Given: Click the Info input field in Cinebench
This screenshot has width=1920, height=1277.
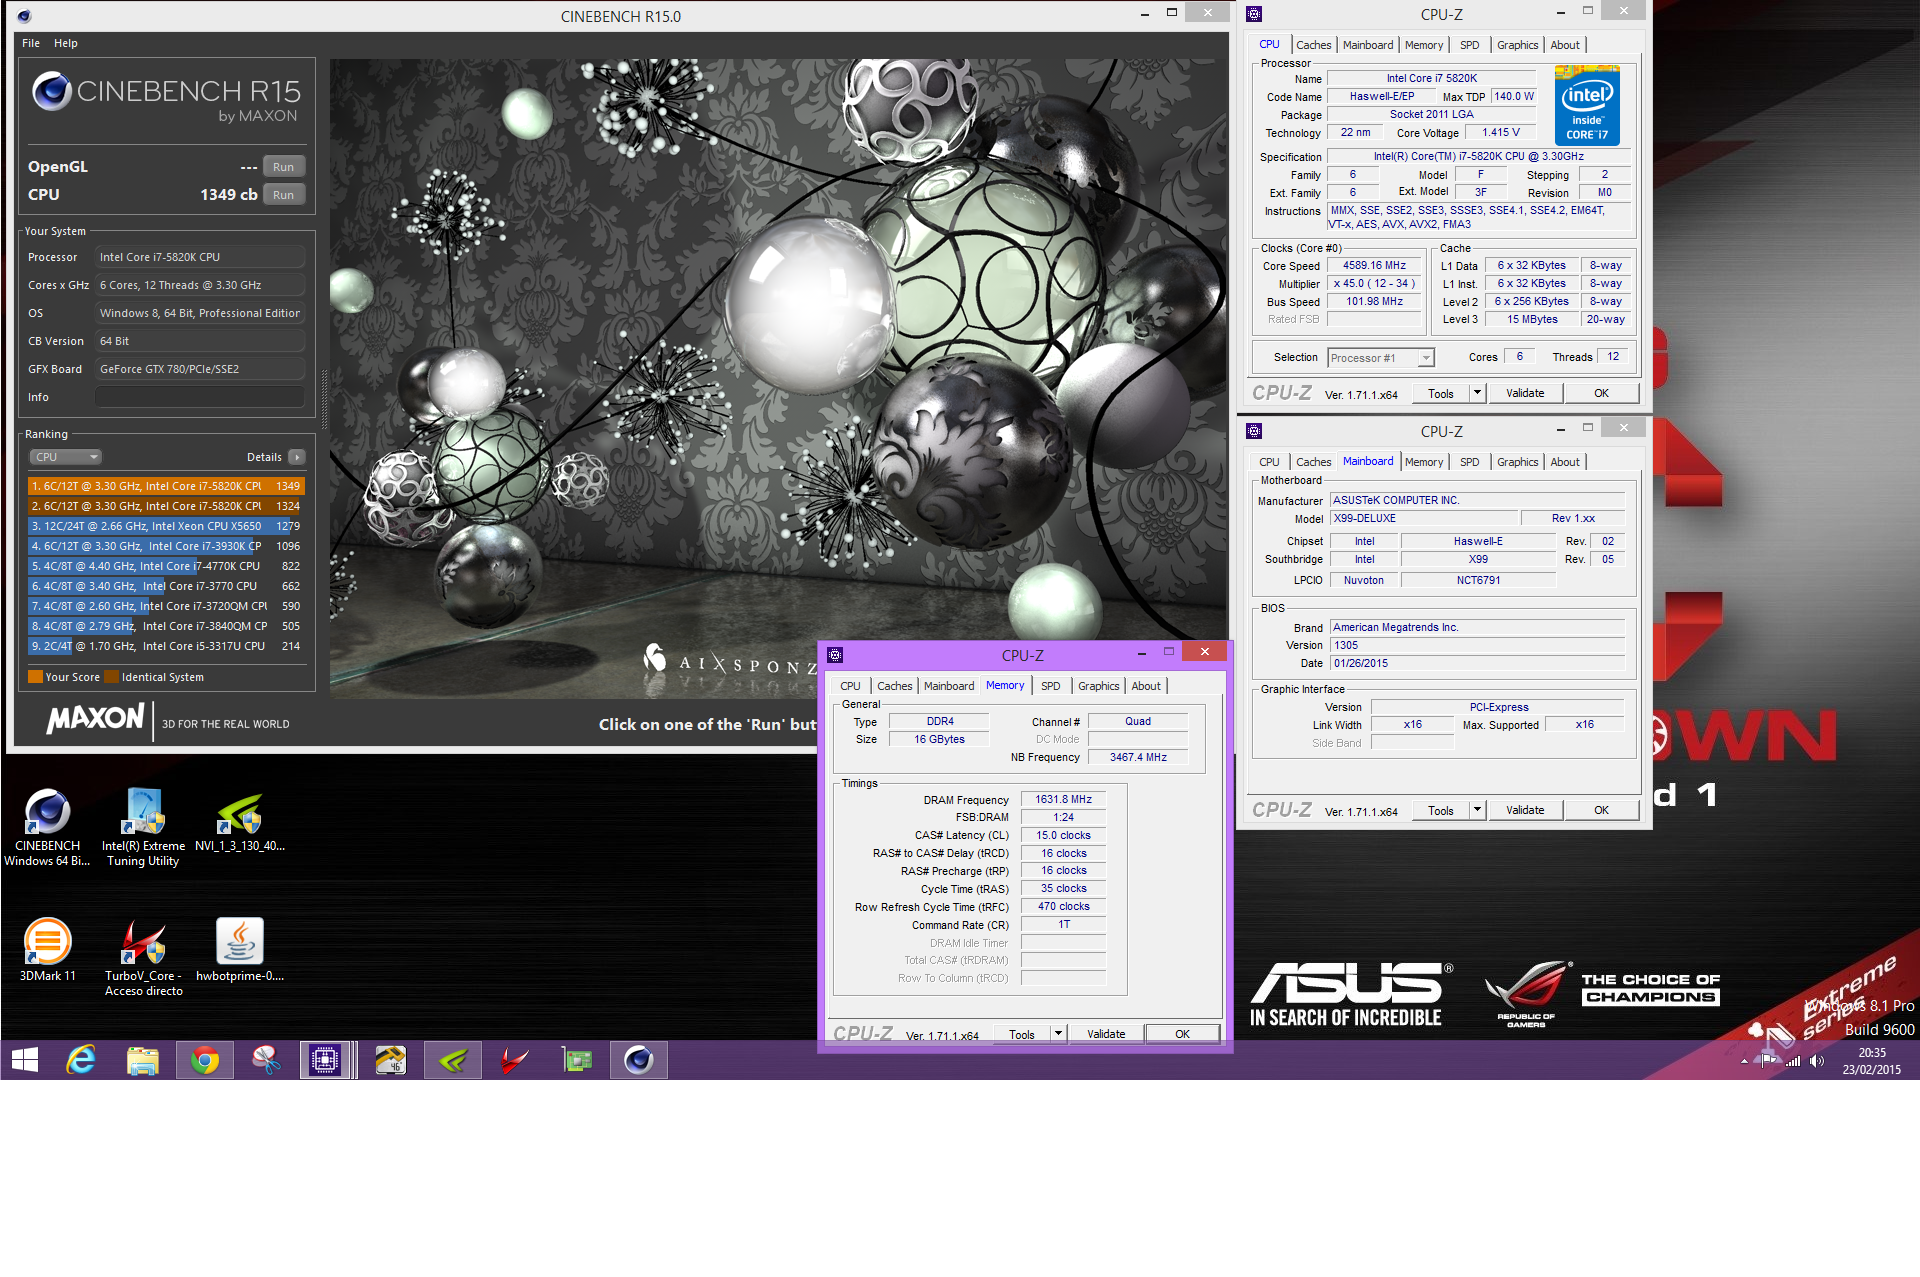Looking at the screenshot, I should pos(200,397).
